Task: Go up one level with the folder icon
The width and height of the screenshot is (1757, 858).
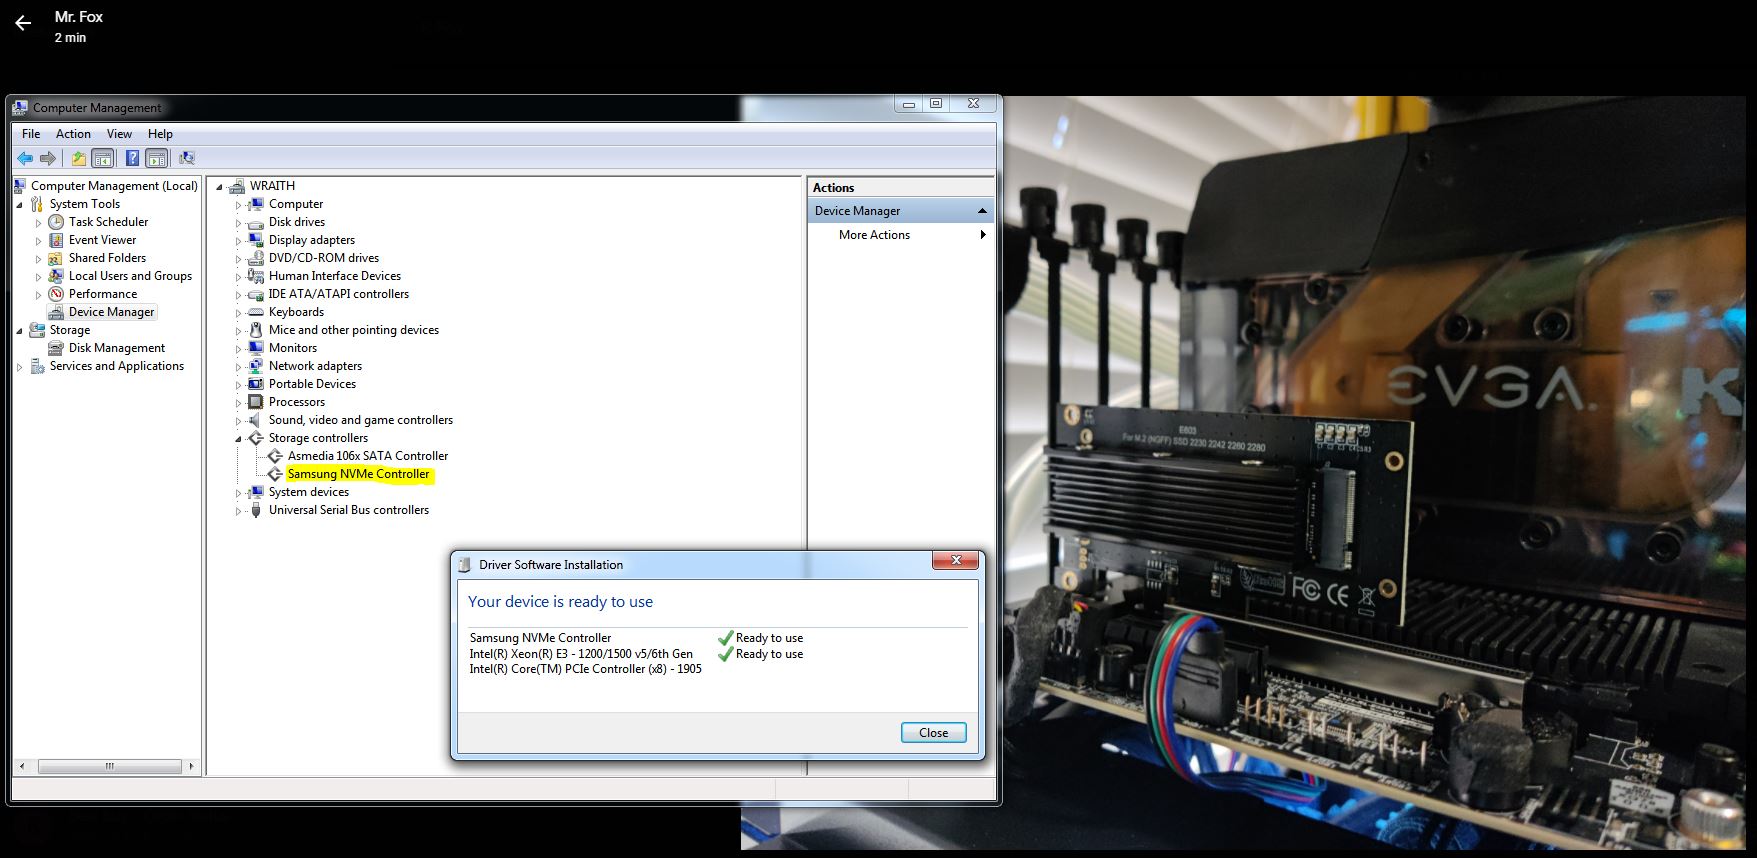Action: (78, 158)
